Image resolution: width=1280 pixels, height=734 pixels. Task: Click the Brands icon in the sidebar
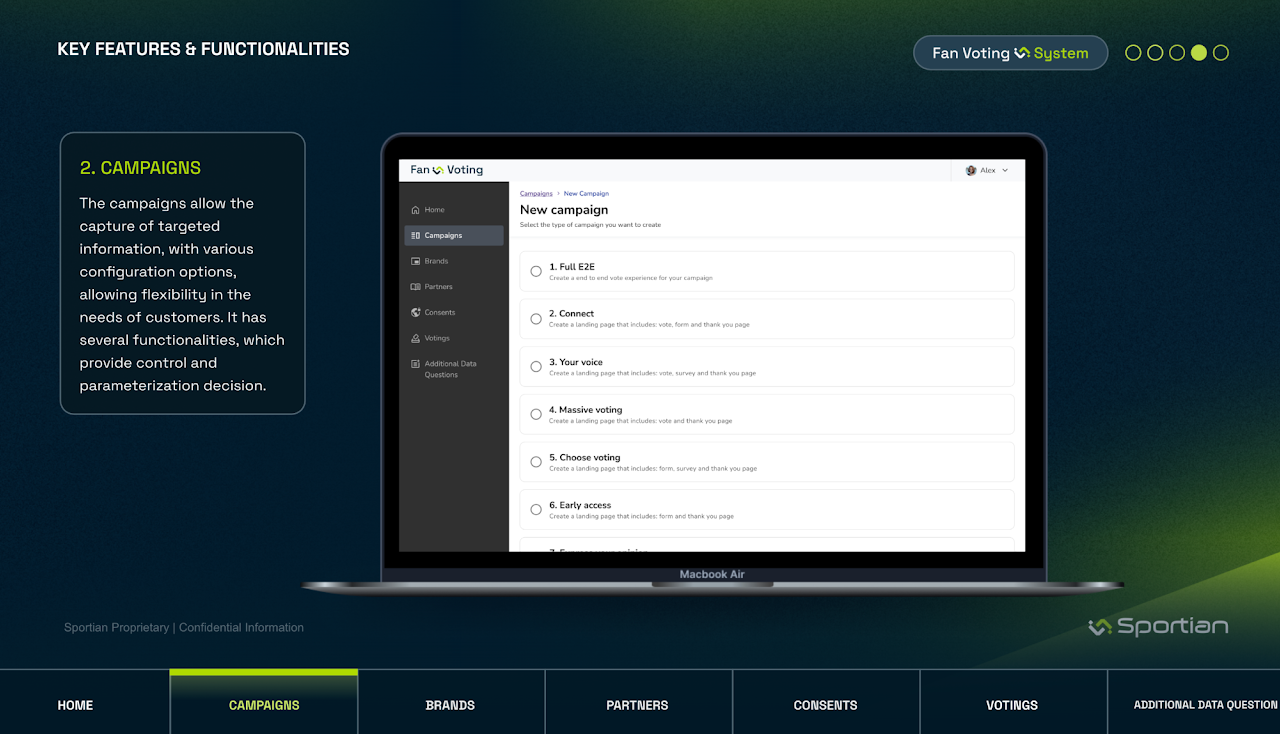point(416,261)
